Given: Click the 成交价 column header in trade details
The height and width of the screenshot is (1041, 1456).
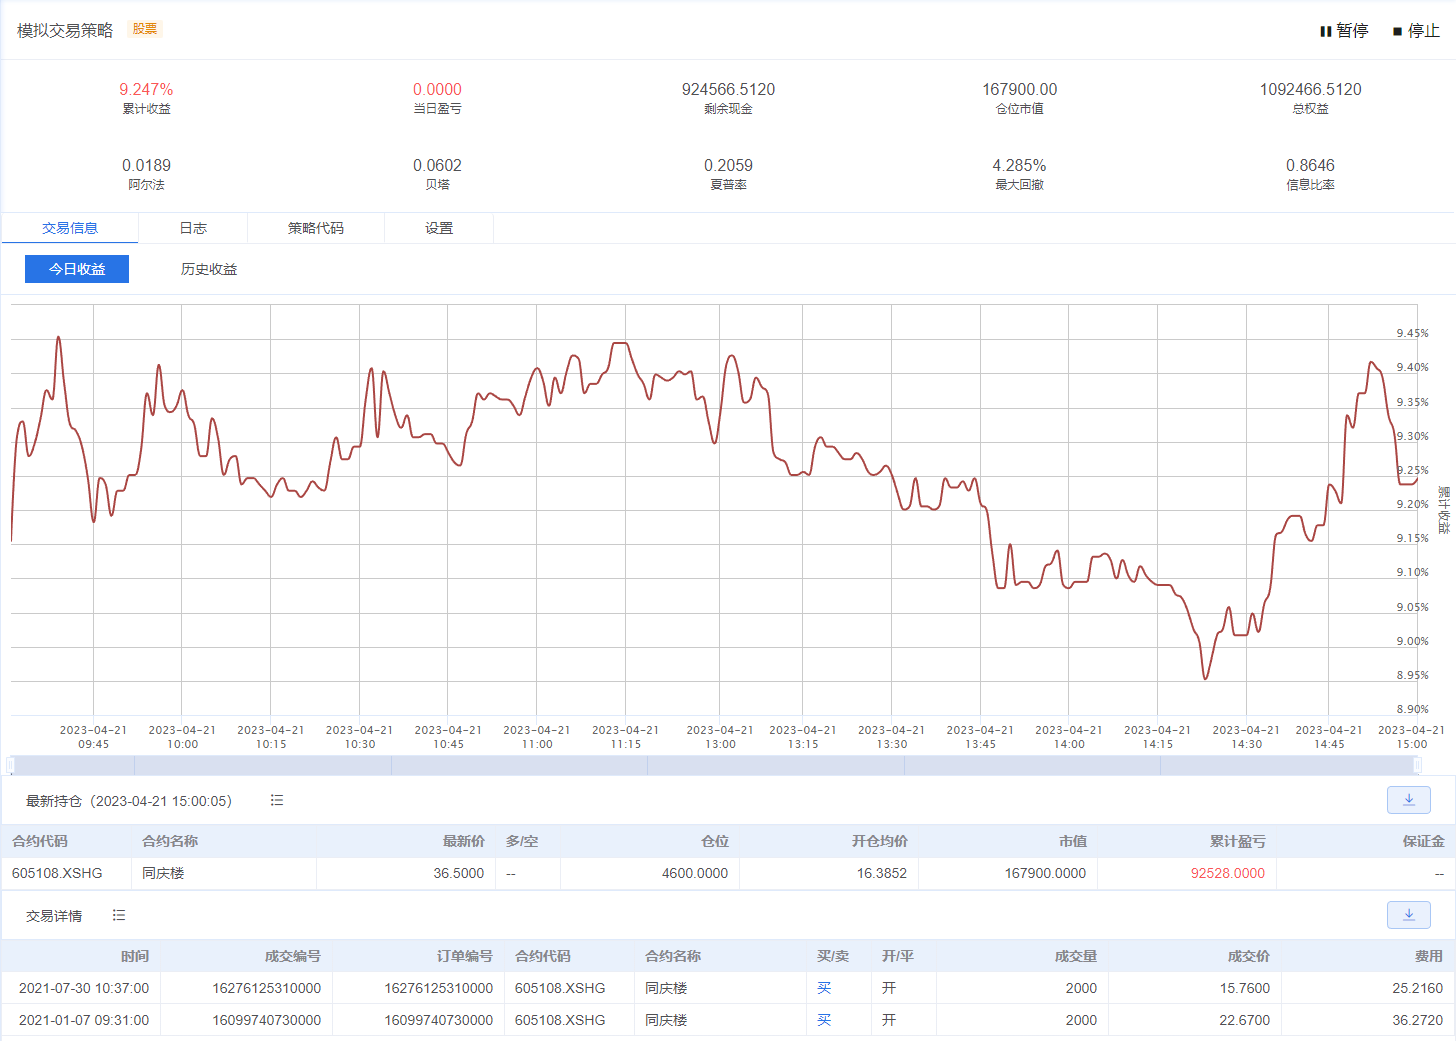Looking at the screenshot, I should 1248,956.
